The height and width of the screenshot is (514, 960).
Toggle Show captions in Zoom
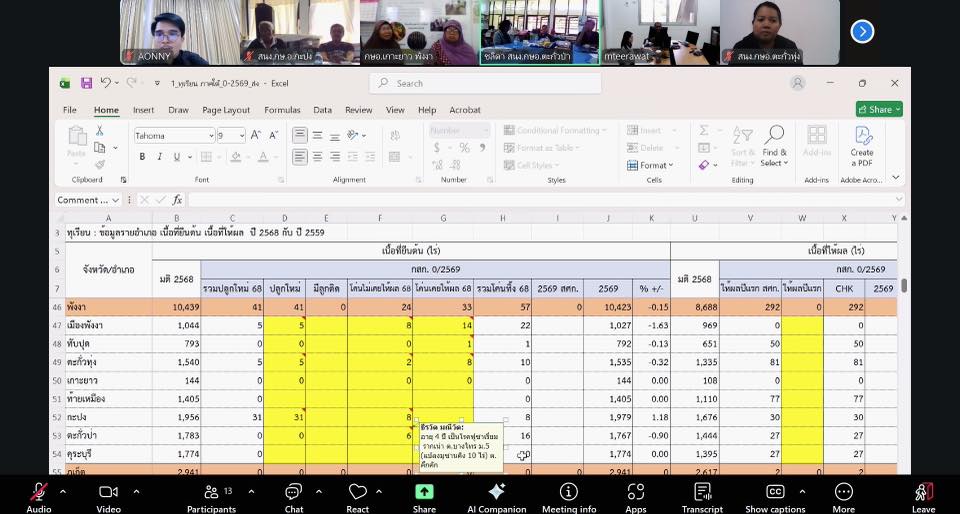pyautogui.click(x=775, y=492)
